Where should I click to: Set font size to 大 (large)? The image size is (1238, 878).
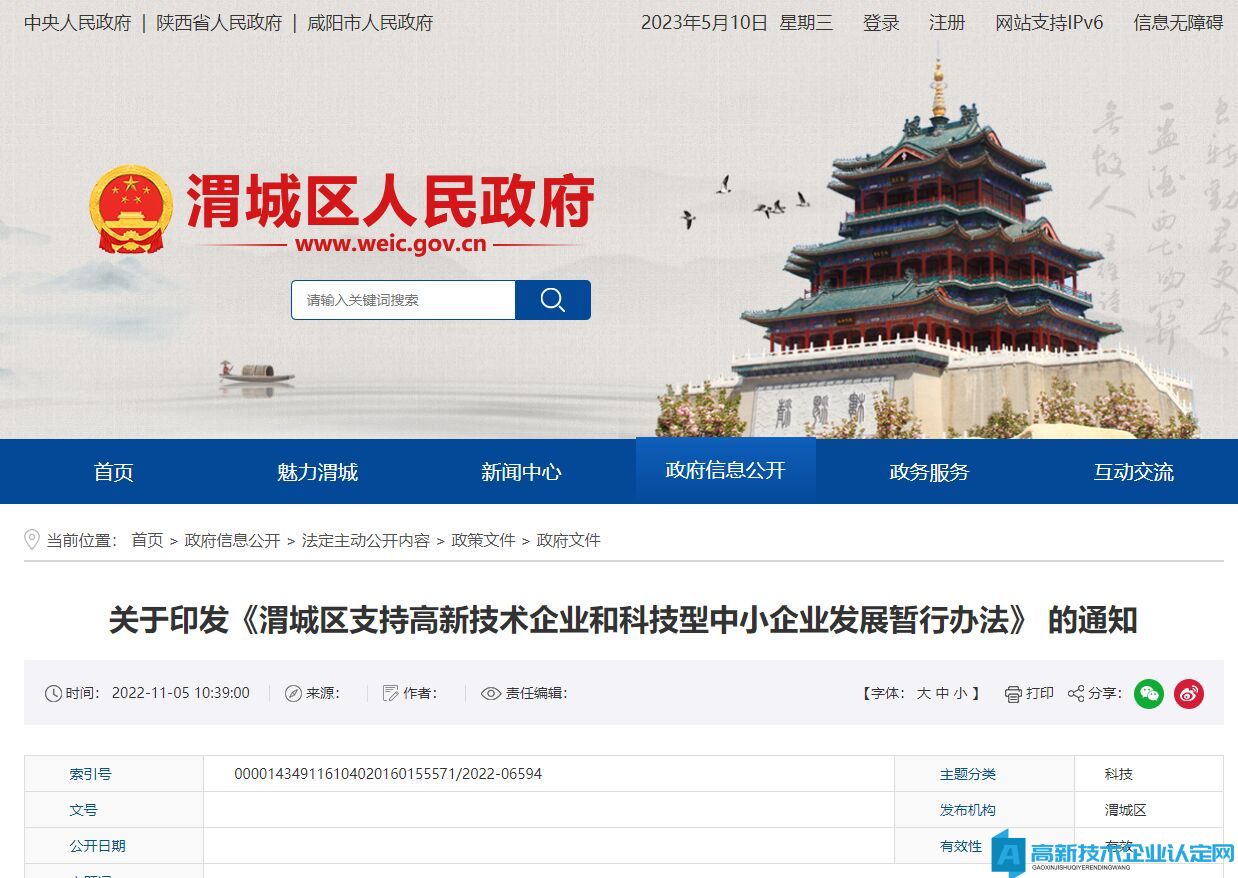[923, 693]
